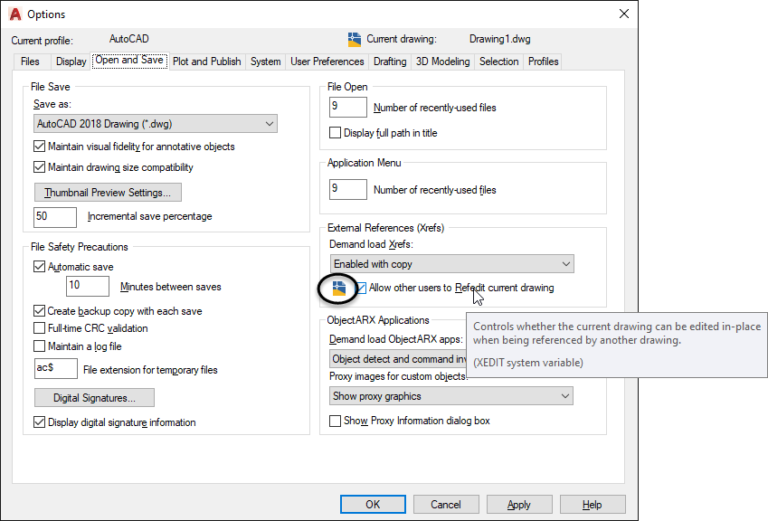Close the Options dialog
The width and height of the screenshot is (768, 521).
(625, 14)
